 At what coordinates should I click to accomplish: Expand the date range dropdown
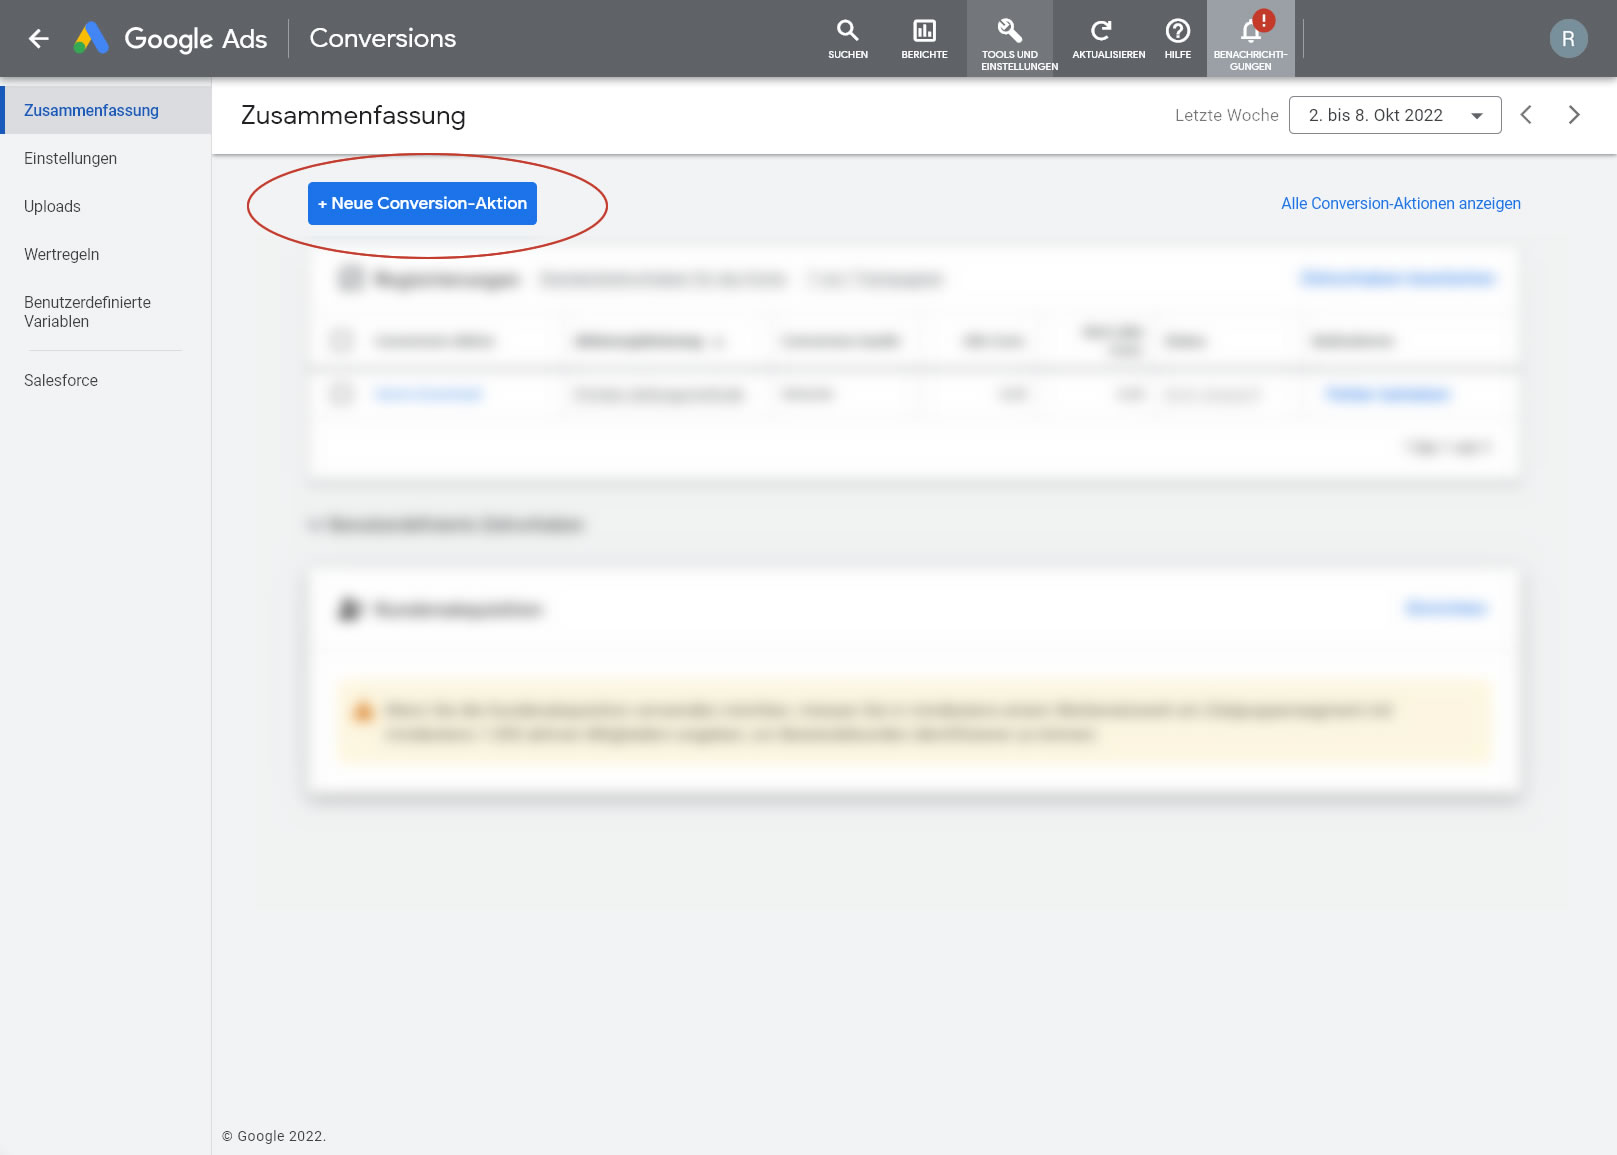[x=1394, y=115]
